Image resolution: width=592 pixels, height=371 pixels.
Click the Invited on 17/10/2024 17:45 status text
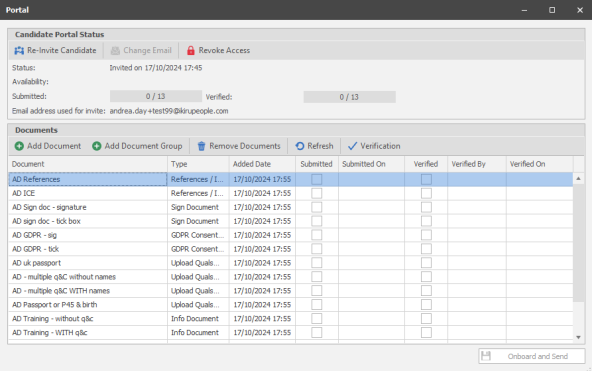(x=156, y=68)
